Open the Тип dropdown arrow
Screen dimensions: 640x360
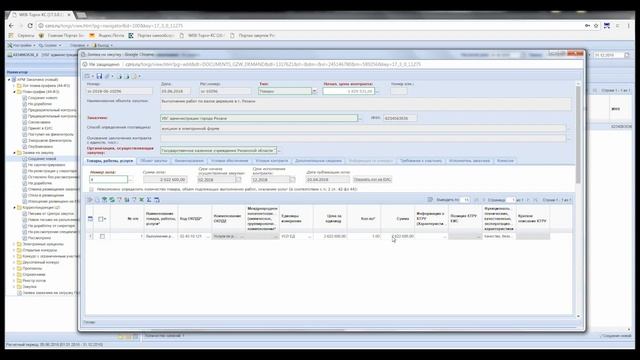coord(314,91)
